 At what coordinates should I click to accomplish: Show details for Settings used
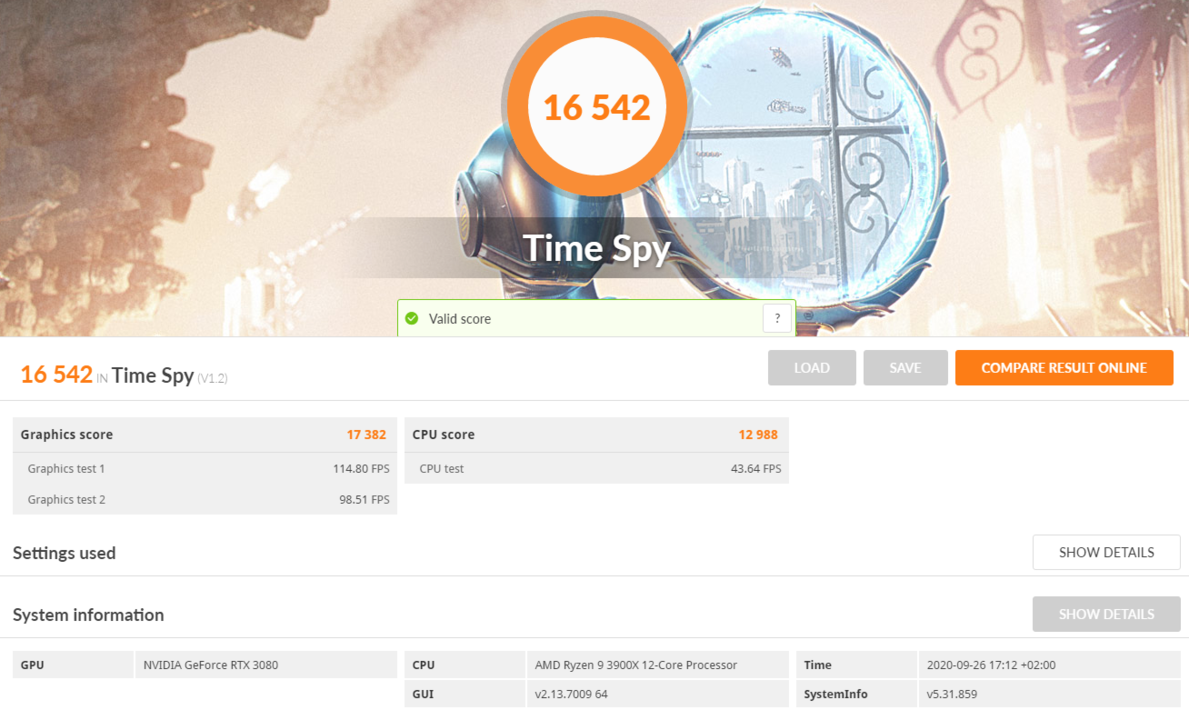pos(1106,553)
